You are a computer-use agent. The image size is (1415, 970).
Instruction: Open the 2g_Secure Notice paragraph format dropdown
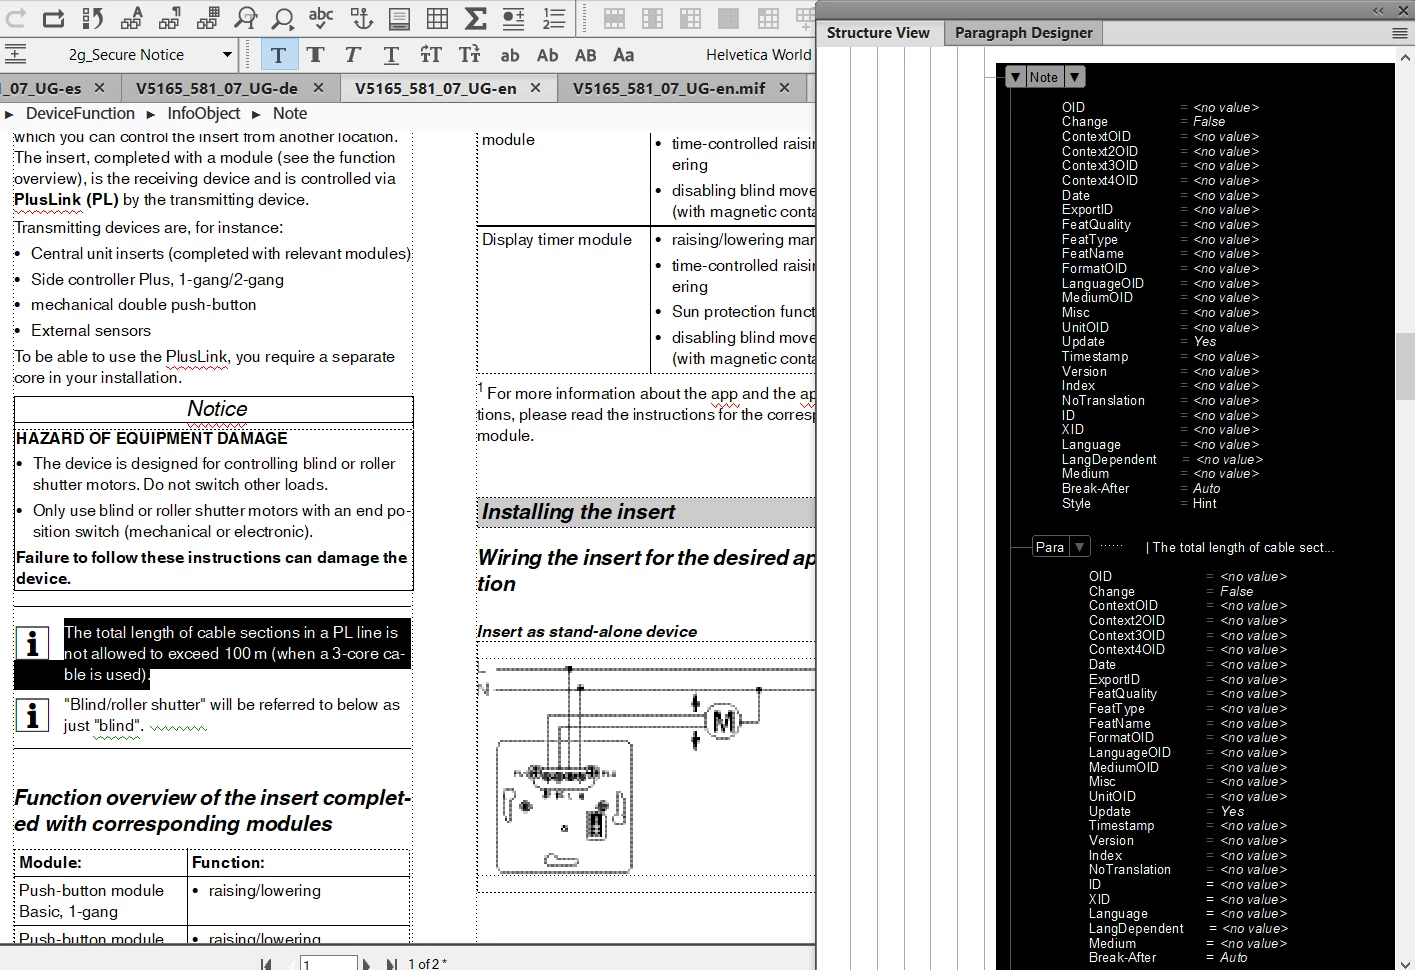[x=227, y=55]
